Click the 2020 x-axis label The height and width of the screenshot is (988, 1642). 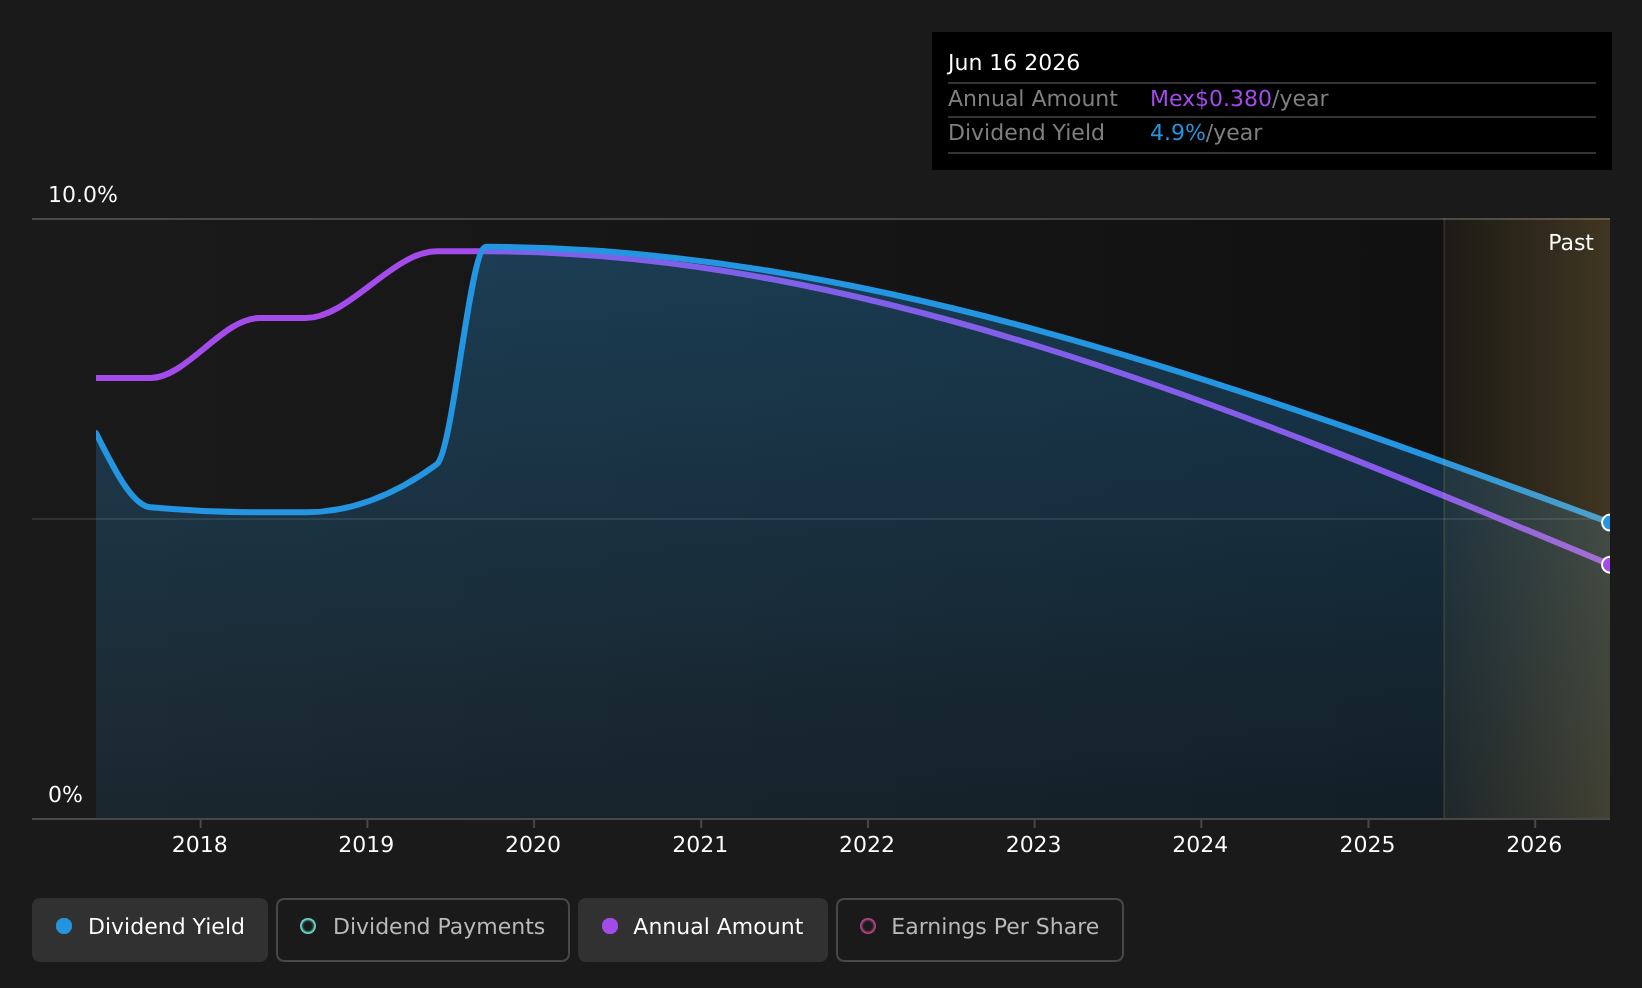533,845
